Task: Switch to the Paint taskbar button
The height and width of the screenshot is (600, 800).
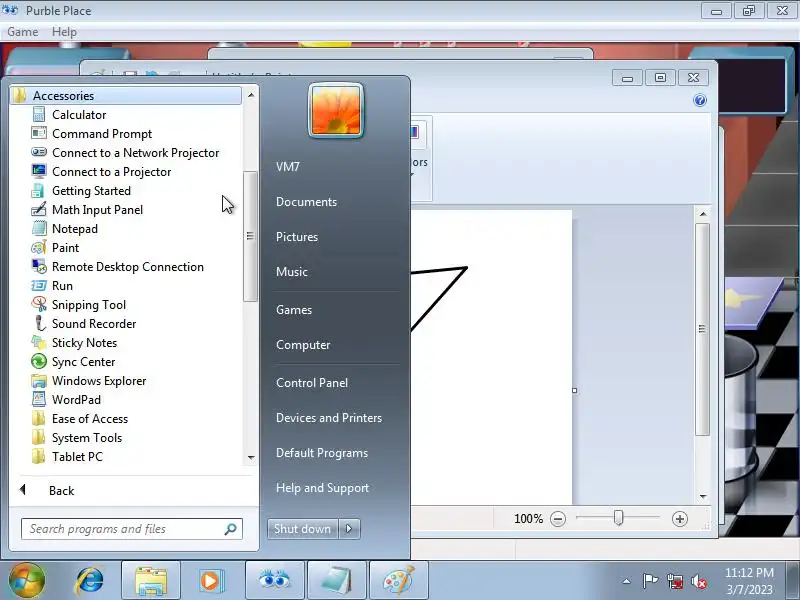Action: point(398,581)
